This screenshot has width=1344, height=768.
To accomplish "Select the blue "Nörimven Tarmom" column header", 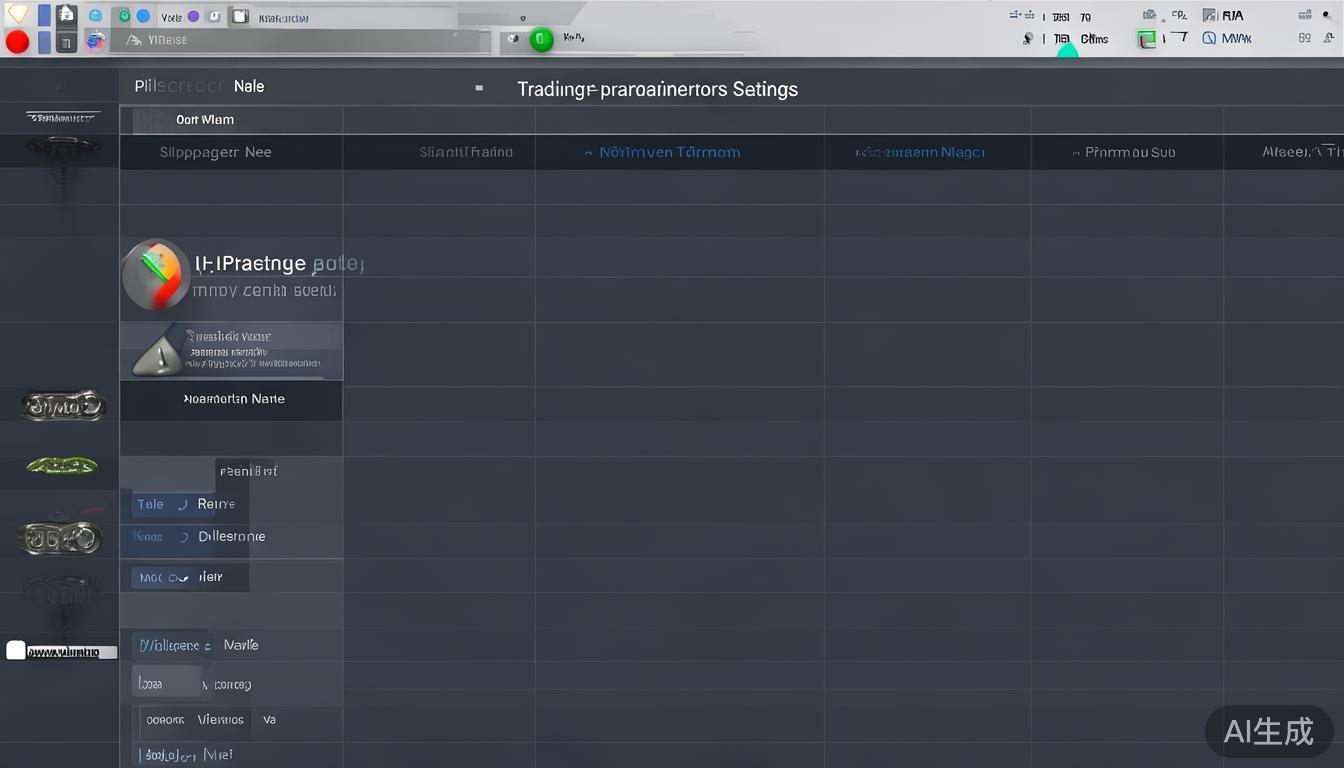I will tap(669, 153).
